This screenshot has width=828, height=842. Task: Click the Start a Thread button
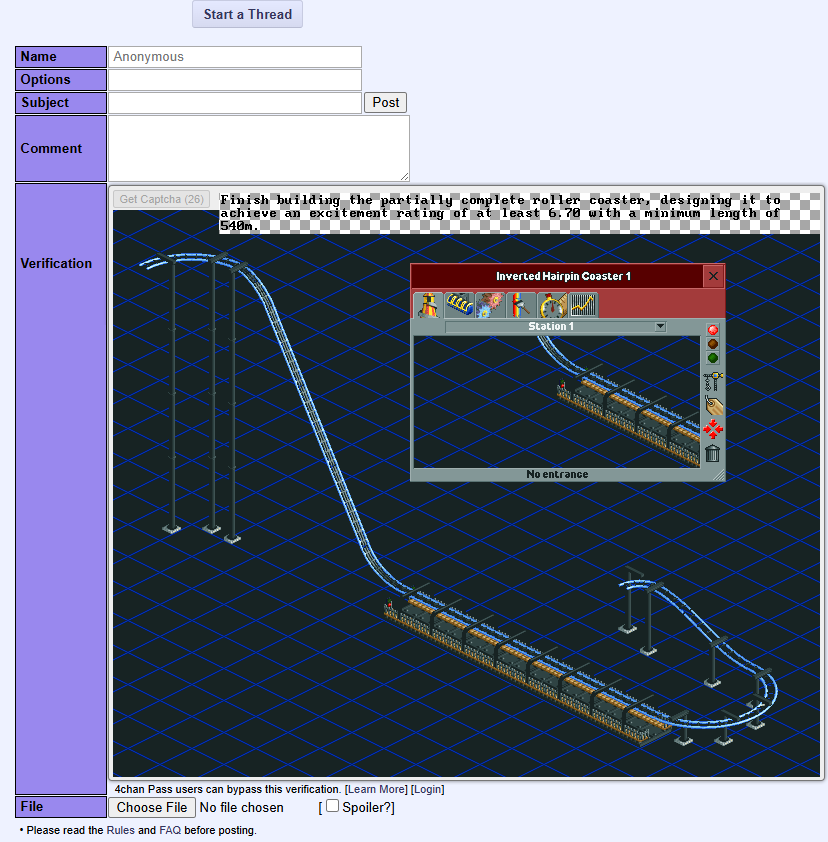[x=248, y=14]
